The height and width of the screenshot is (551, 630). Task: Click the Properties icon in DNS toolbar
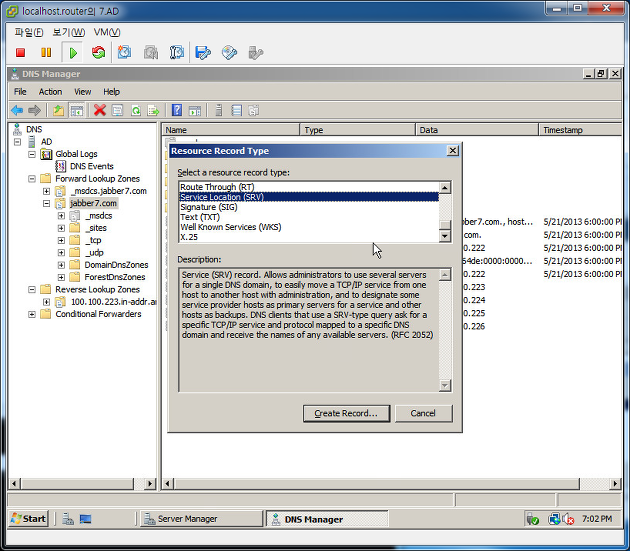click(x=117, y=110)
